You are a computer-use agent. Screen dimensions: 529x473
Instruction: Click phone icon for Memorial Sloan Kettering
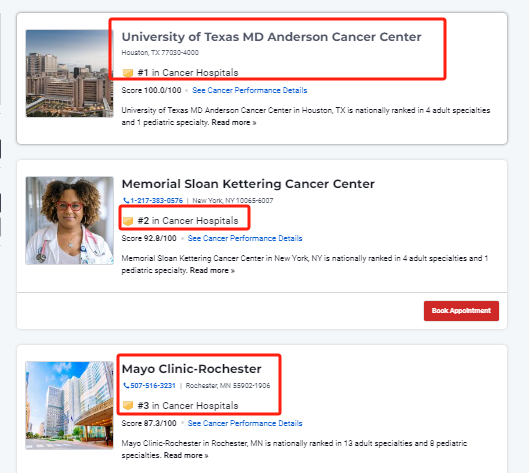click(x=126, y=200)
